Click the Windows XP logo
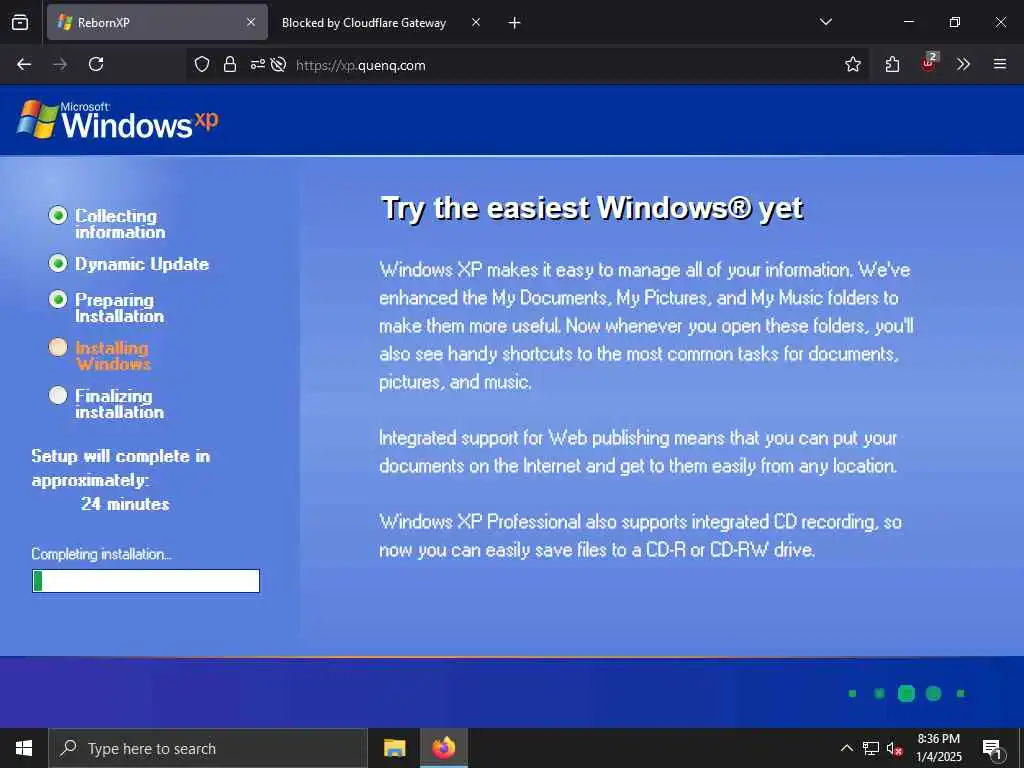This screenshot has height=768, width=1024. coord(118,120)
